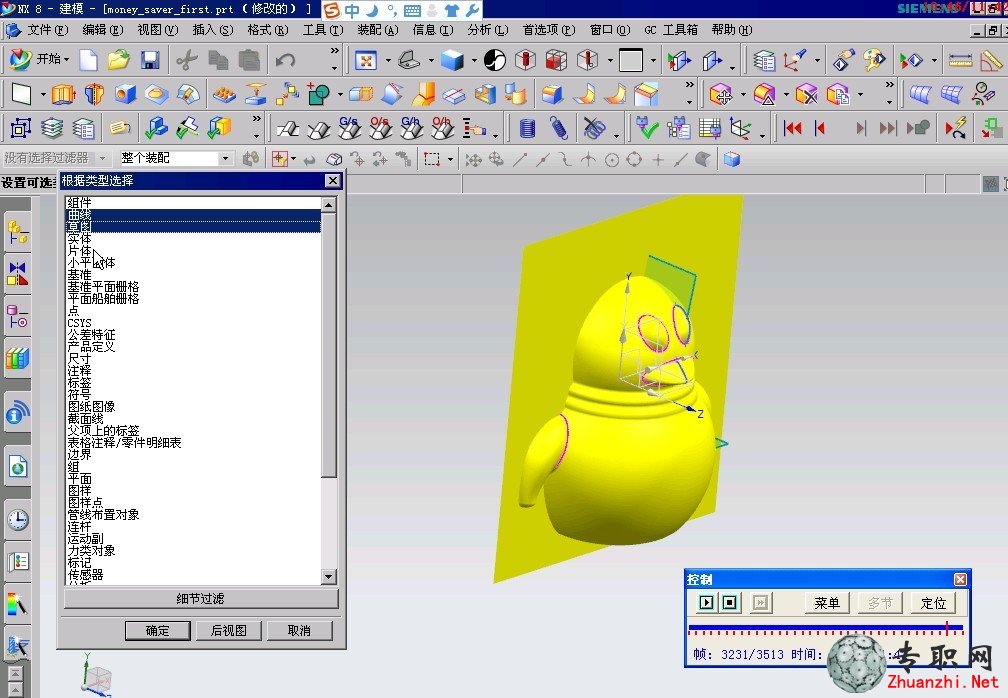The height and width of the screenshot is (698, 1008).
Task: Click the 后视图 button
Action: [x=229, y=631]
